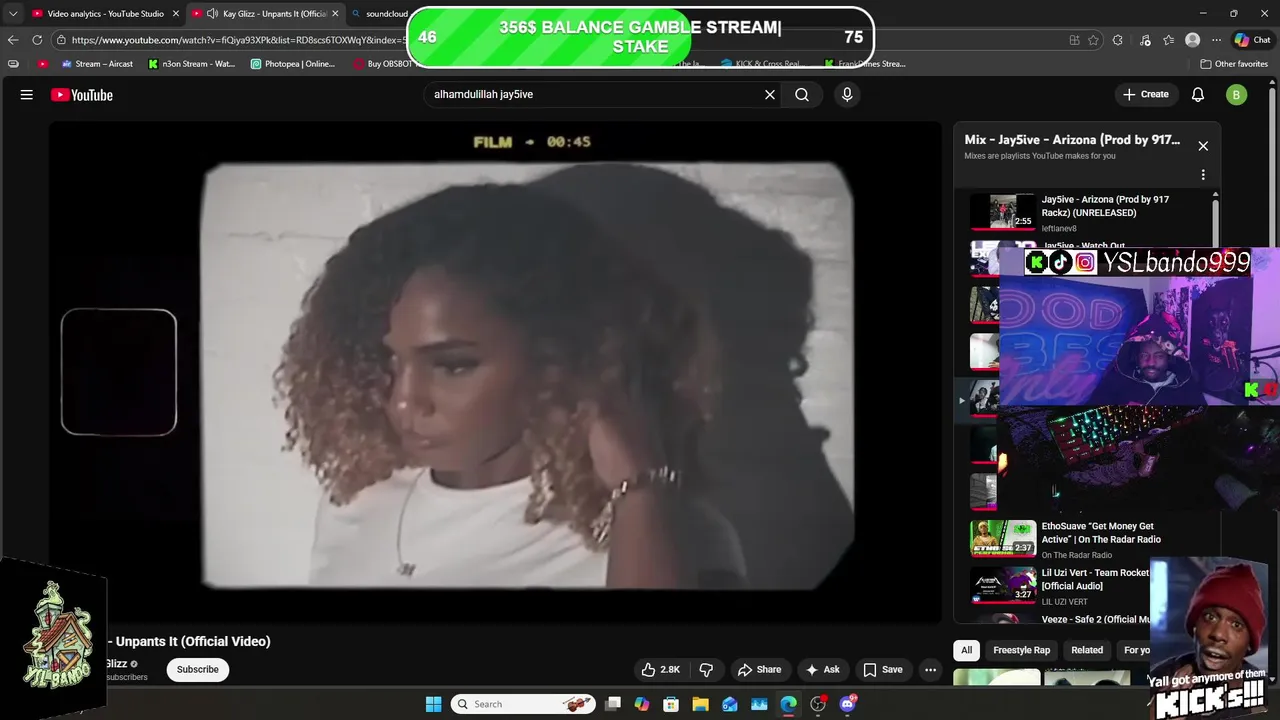Refresh the current page
Viewport: 1280px width, 720px height.
37,40
